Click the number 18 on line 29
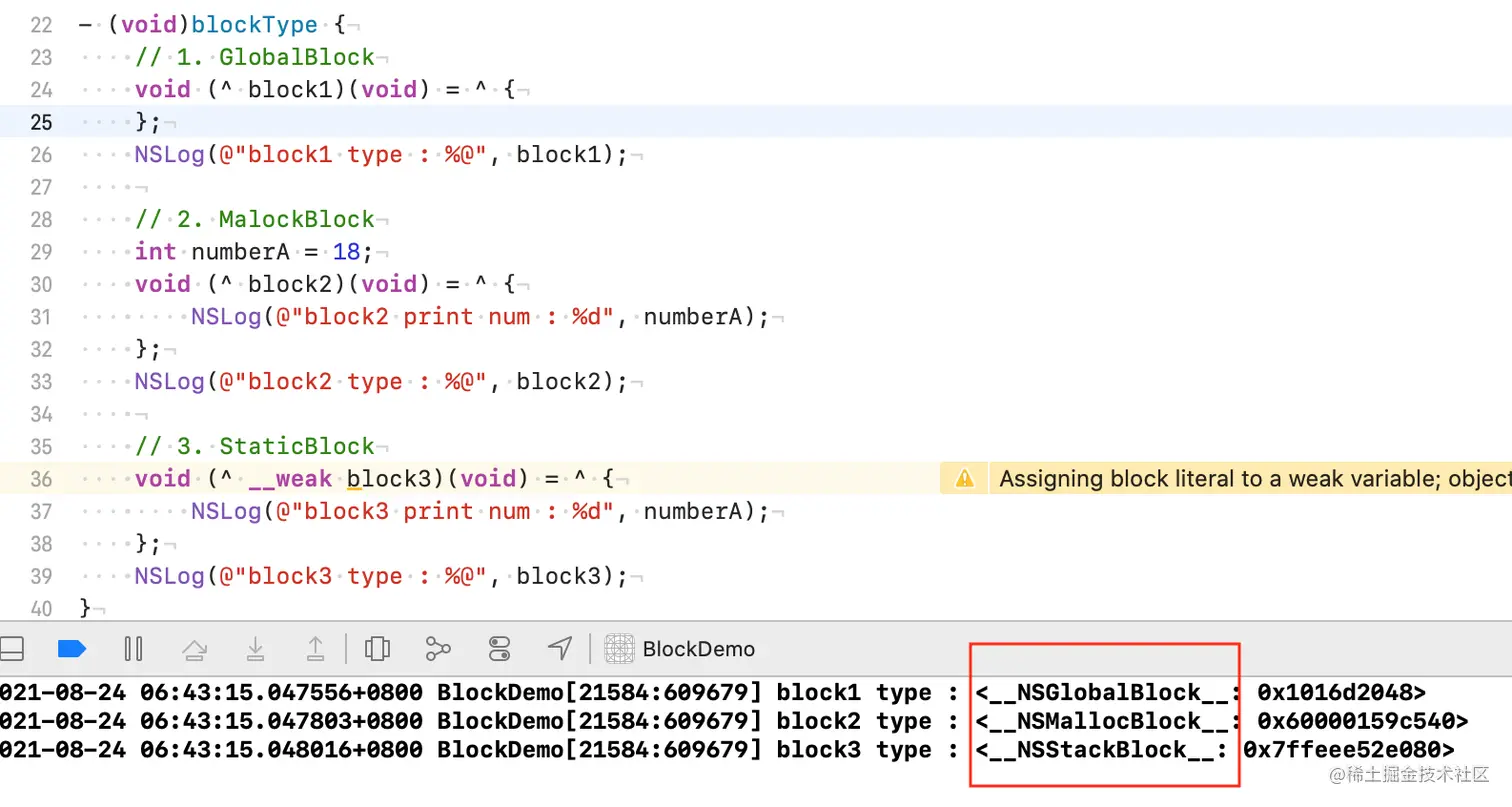Screen dimensions: 1512x807 tap(347, 252)
